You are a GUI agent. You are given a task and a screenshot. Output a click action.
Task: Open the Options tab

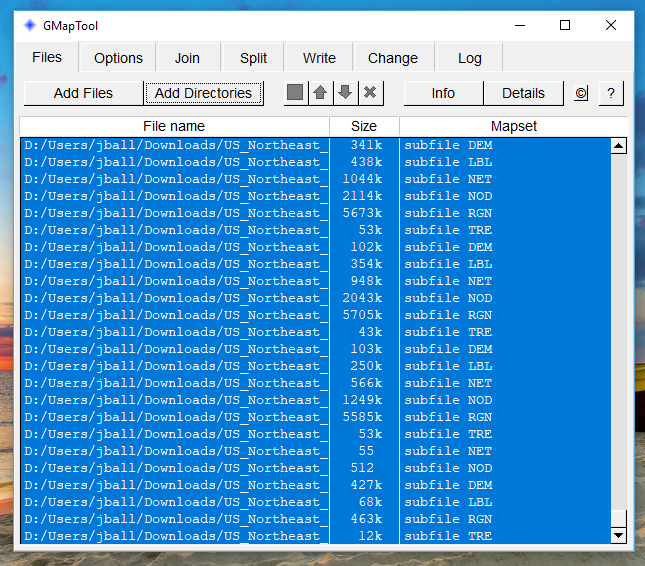[118, 58]
